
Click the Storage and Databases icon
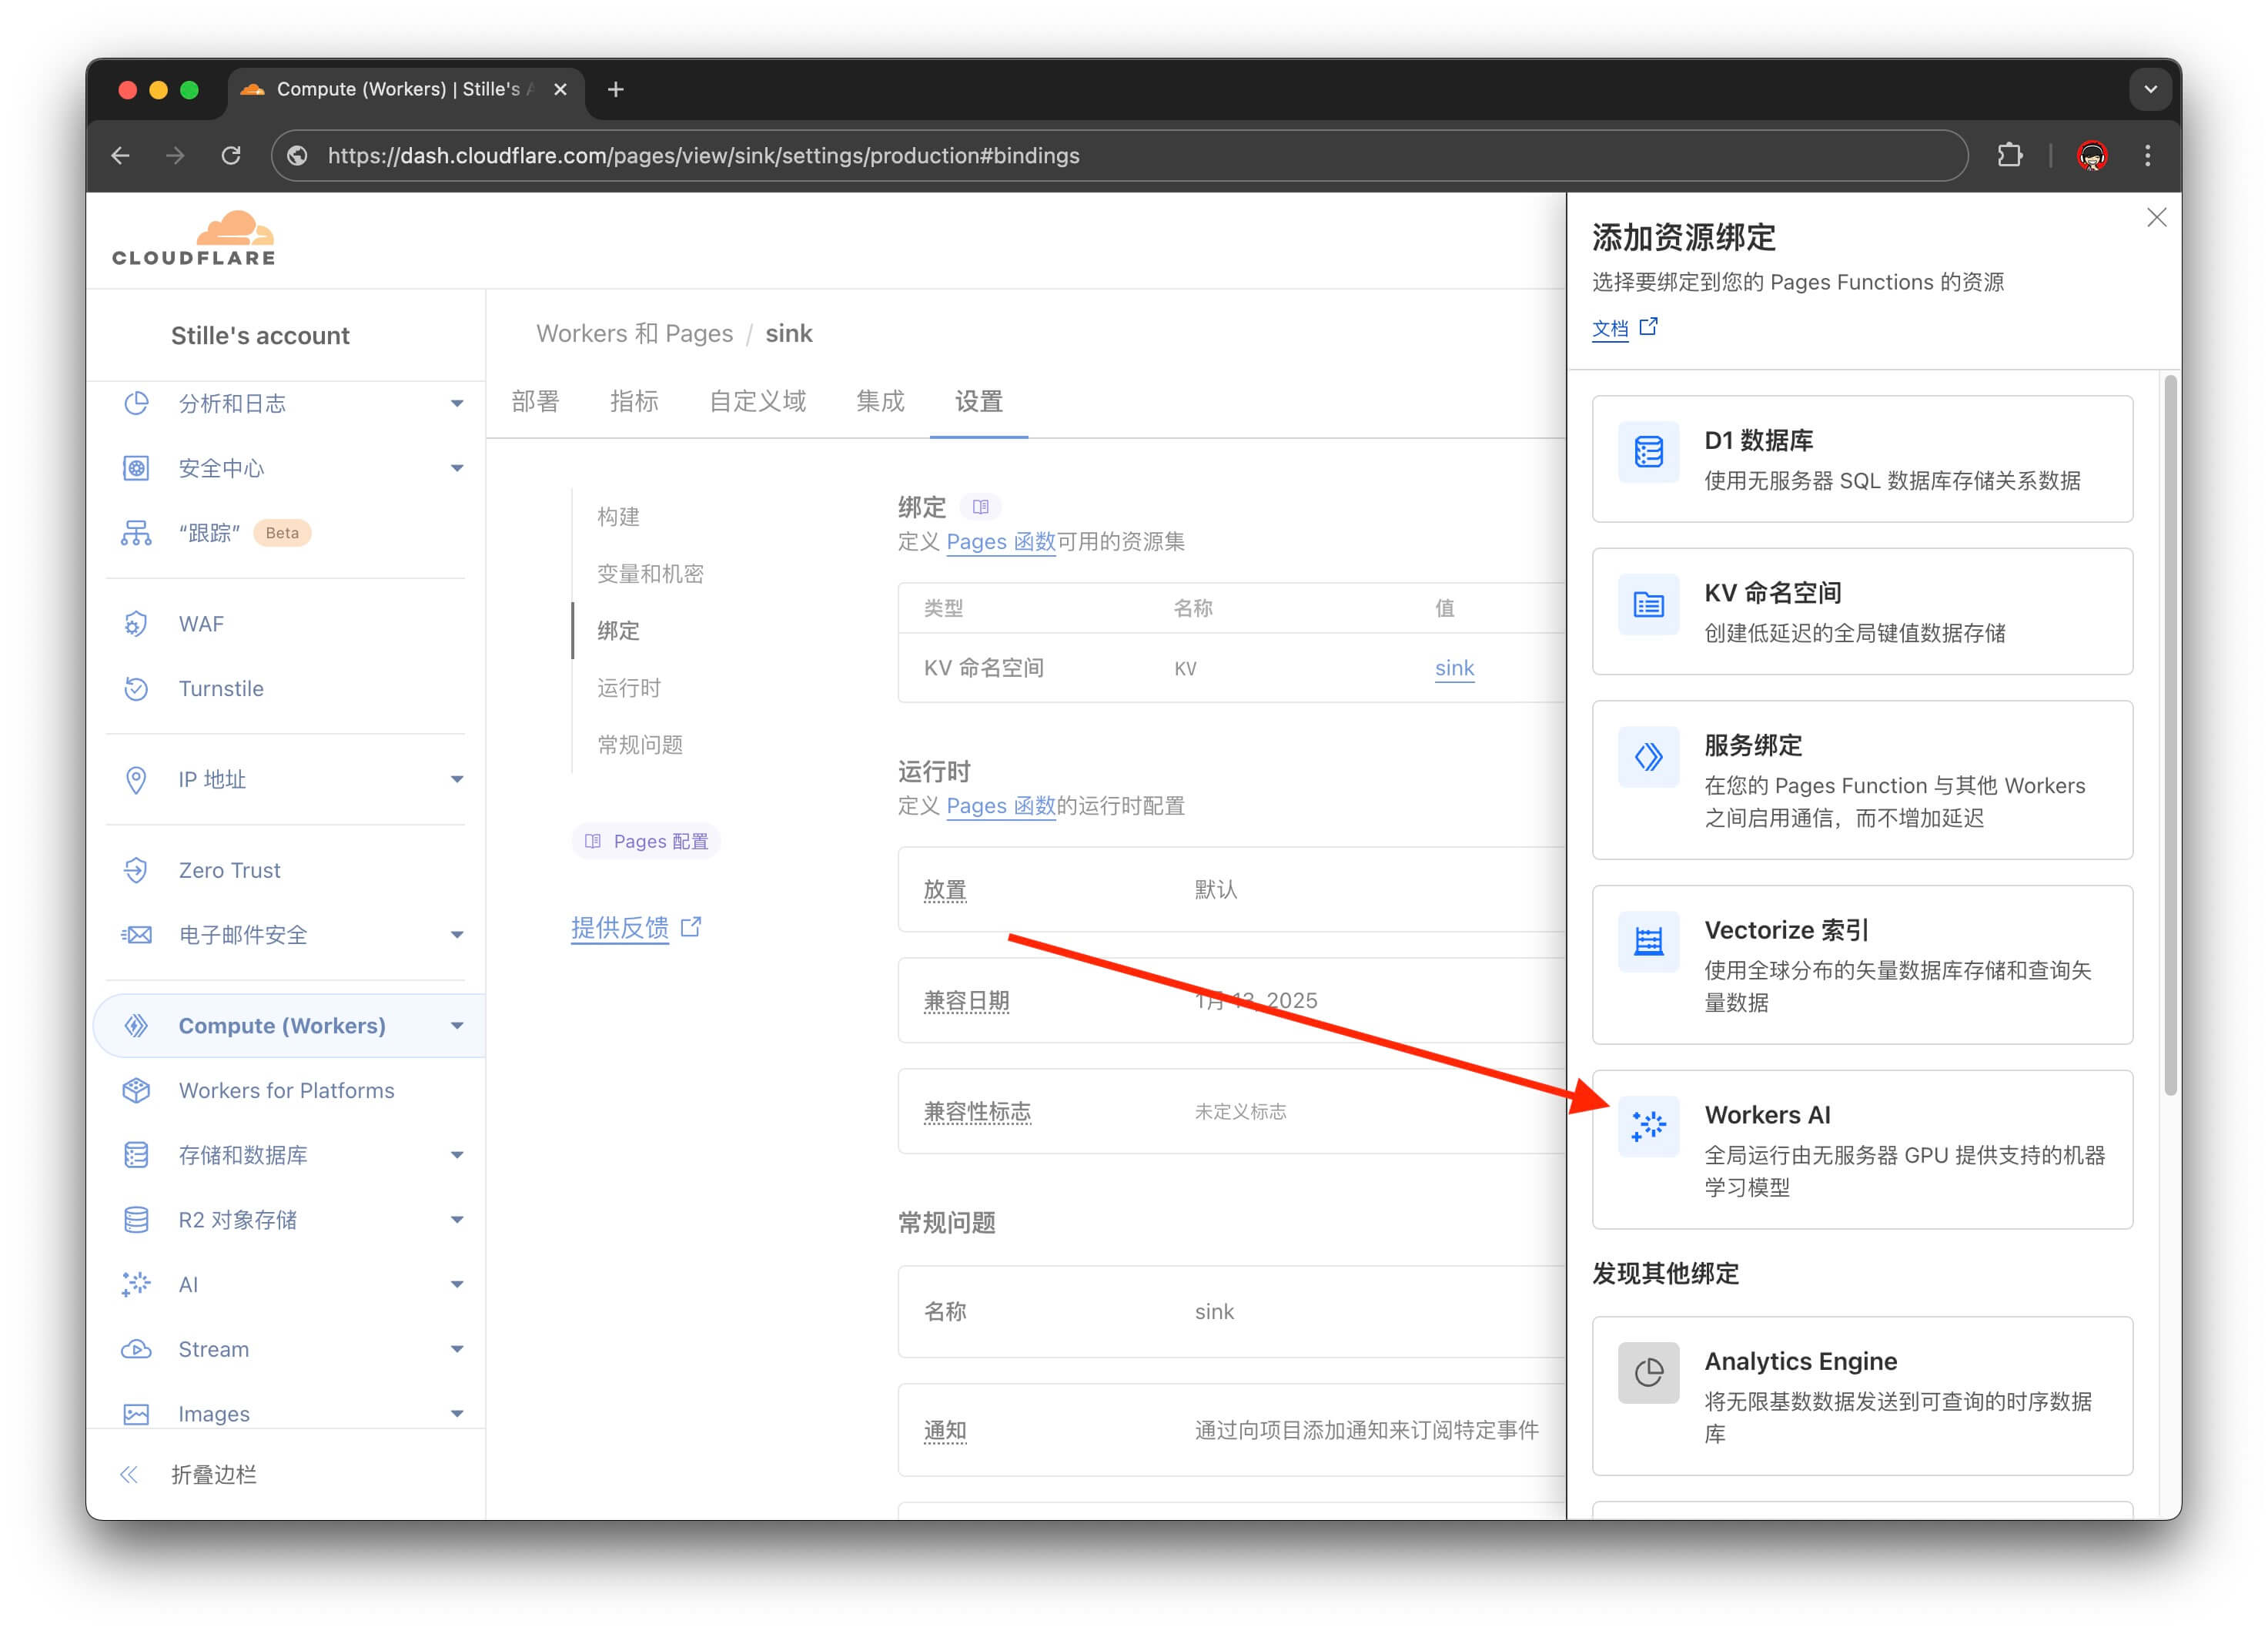(136, 1156)
